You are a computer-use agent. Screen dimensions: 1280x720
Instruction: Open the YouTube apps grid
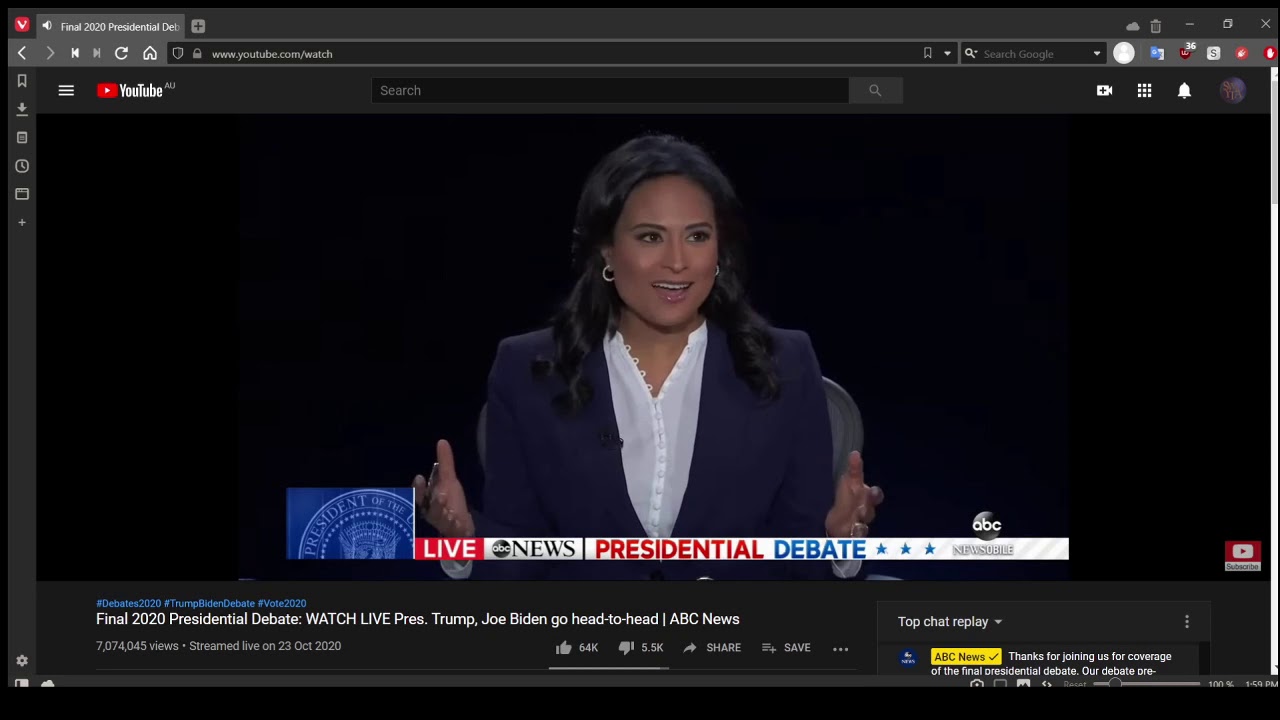coord(1144,90)
